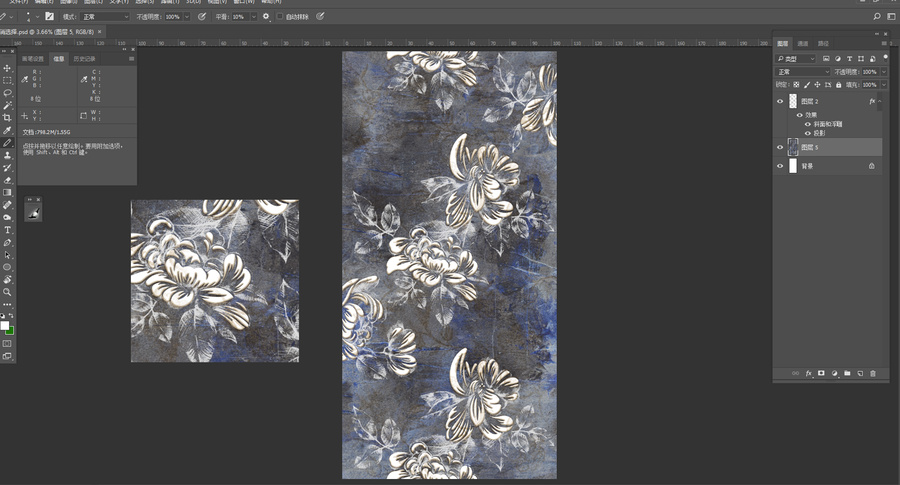Create new adjustment layer icon
The width and height of the screenshot is (900, 485).
pyautogui.click(x=834, y=374)
